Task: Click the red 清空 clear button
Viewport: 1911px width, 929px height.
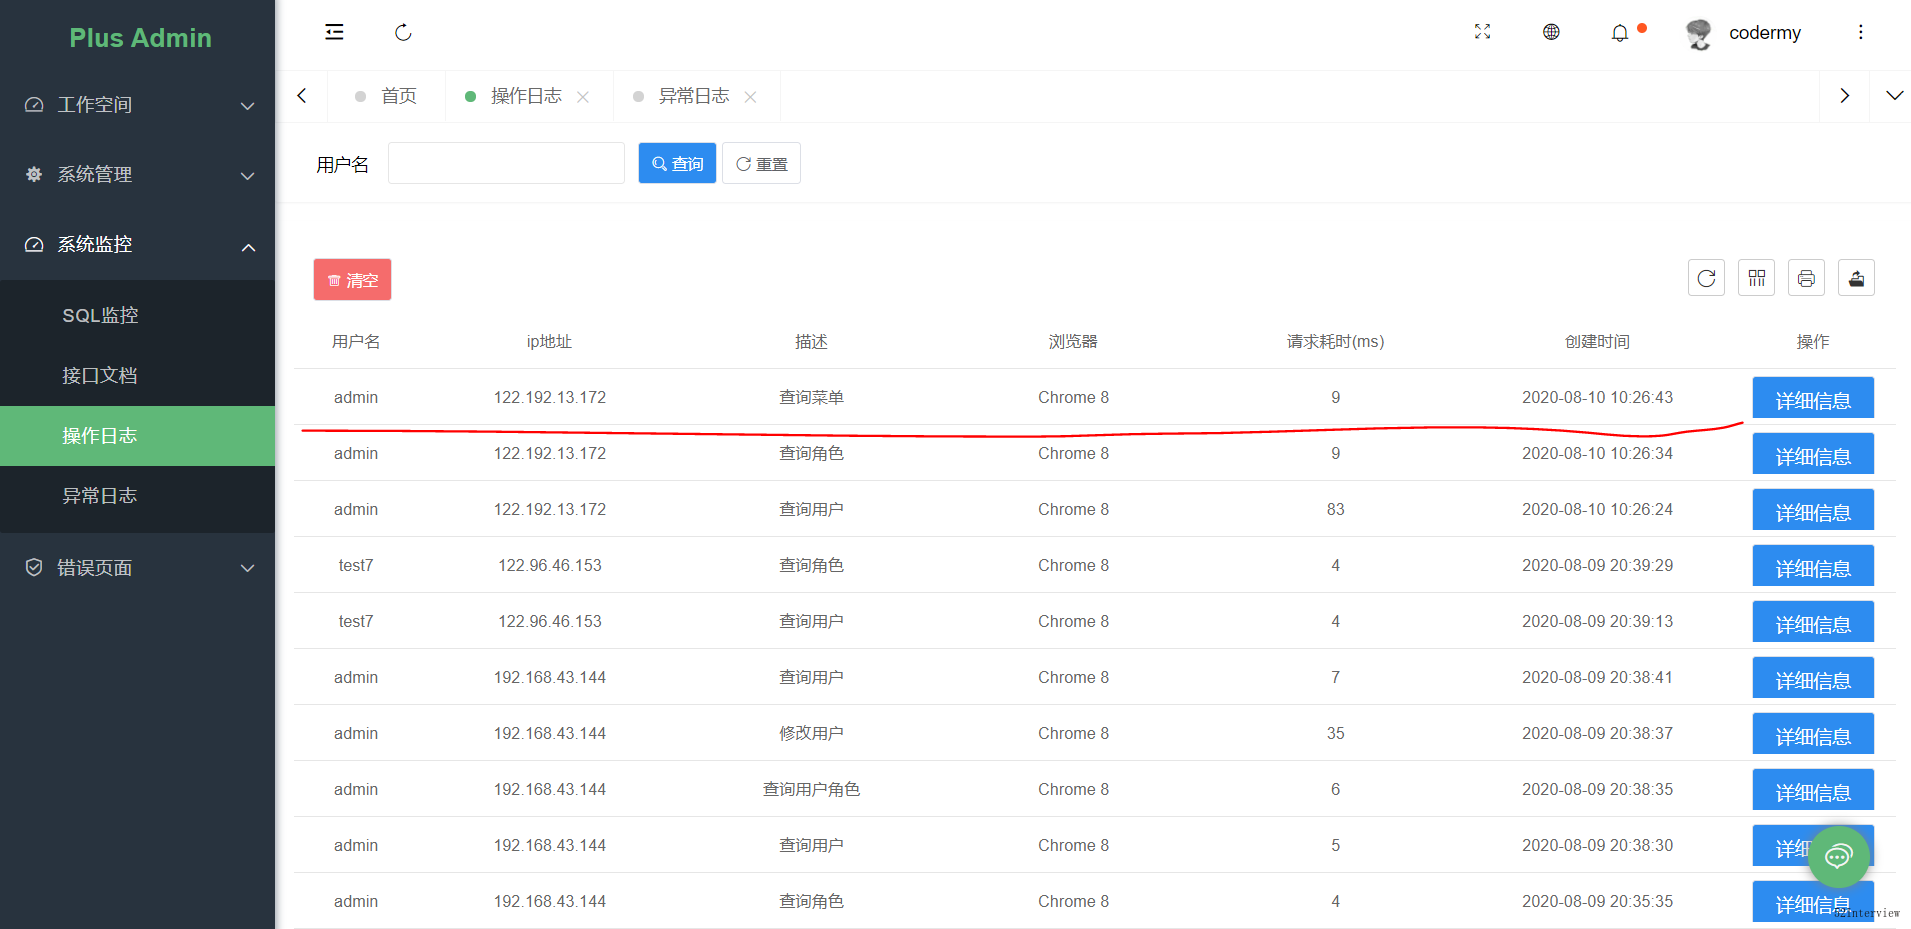Action: [352, 280]
